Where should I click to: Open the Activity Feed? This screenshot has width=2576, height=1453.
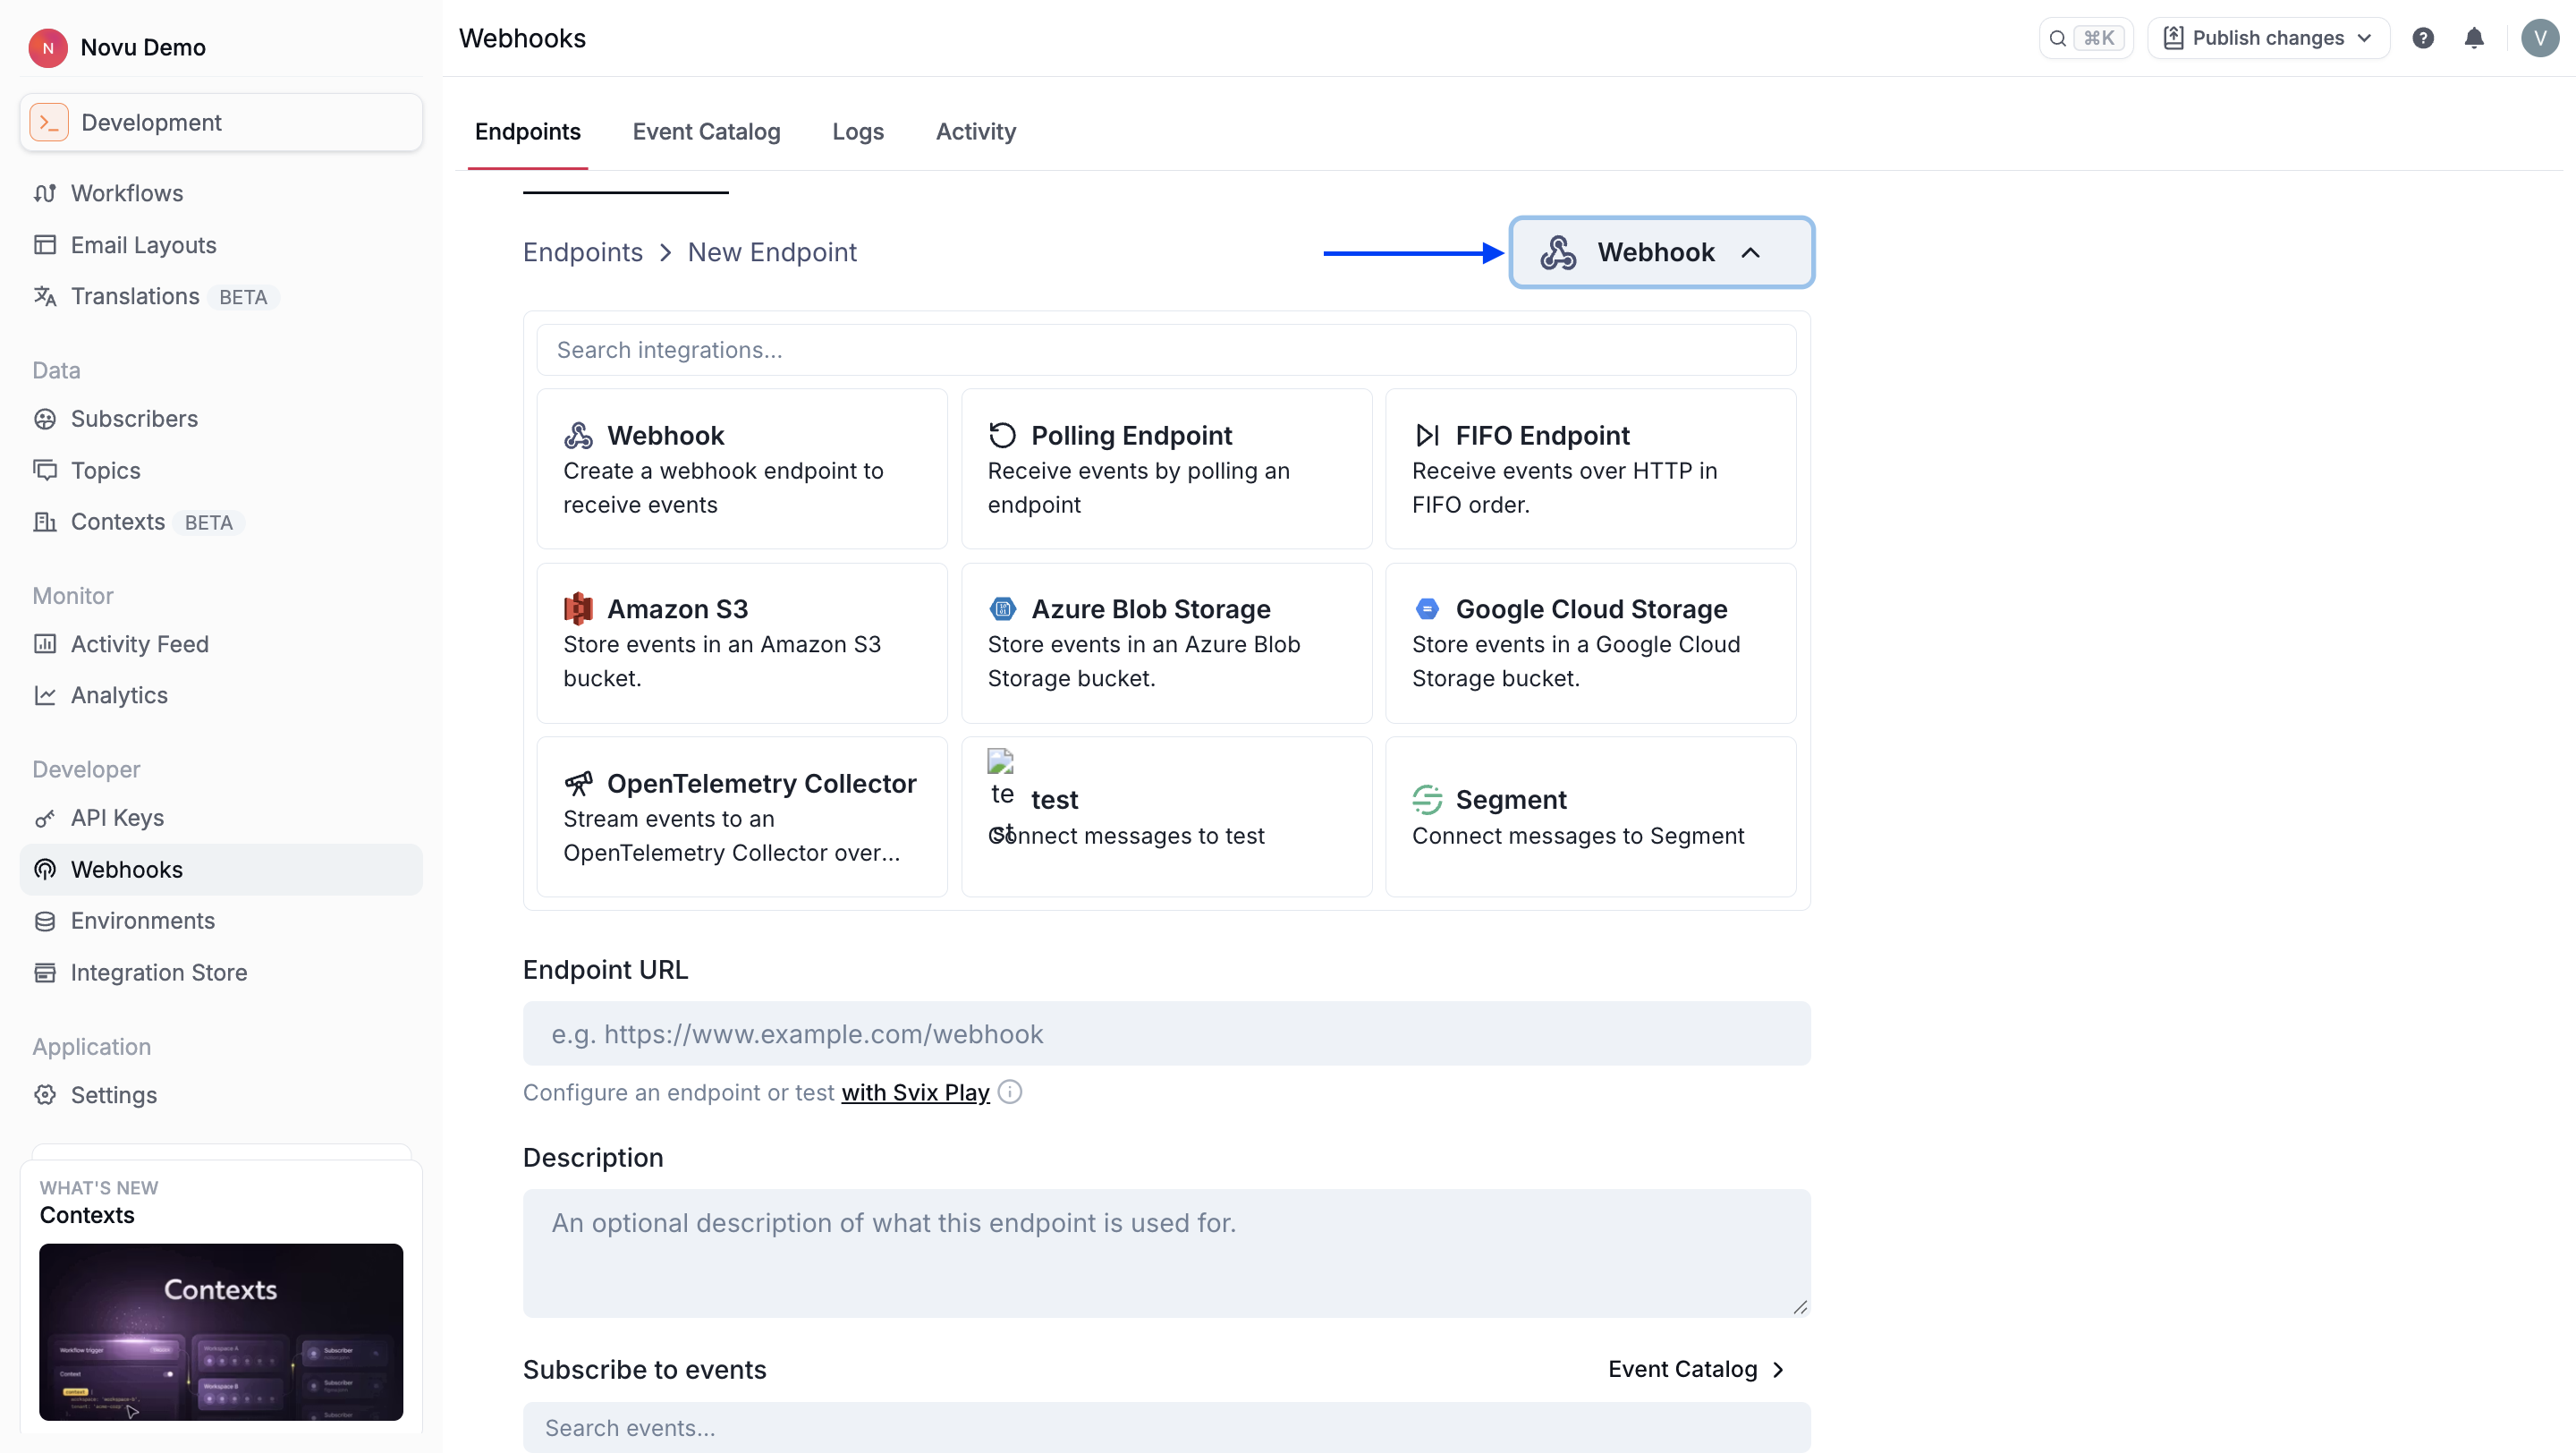click(140, 643)
